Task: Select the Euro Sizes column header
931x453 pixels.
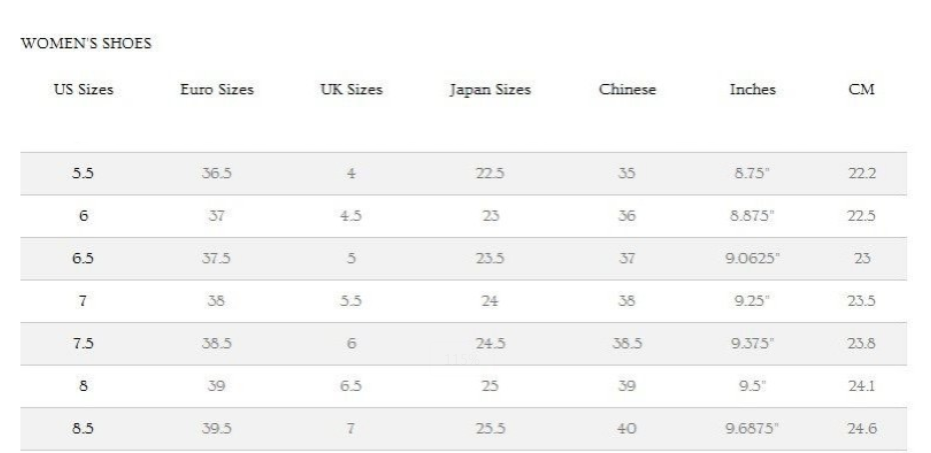Action: click(x=217, y=90)
